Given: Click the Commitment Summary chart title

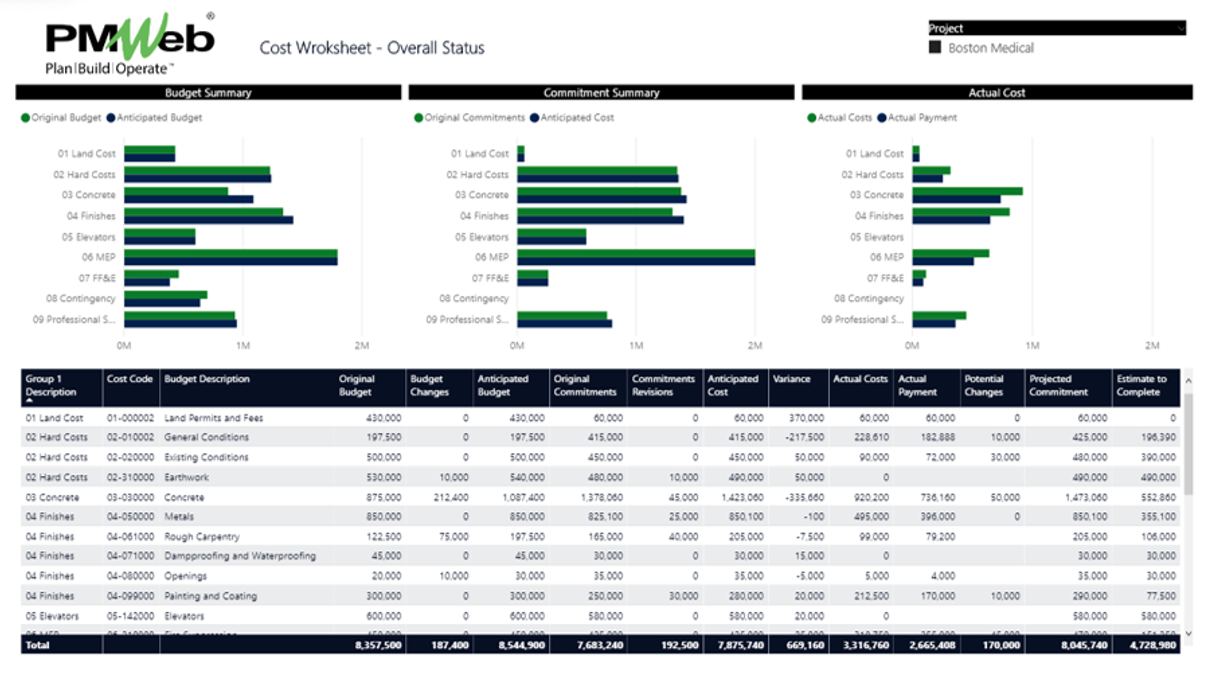Looking at the screenshot, I should [x=601, y=93].
